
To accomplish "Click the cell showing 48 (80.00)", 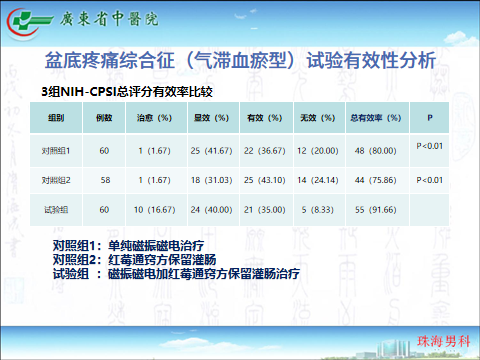I will click(x=377, y=151).
